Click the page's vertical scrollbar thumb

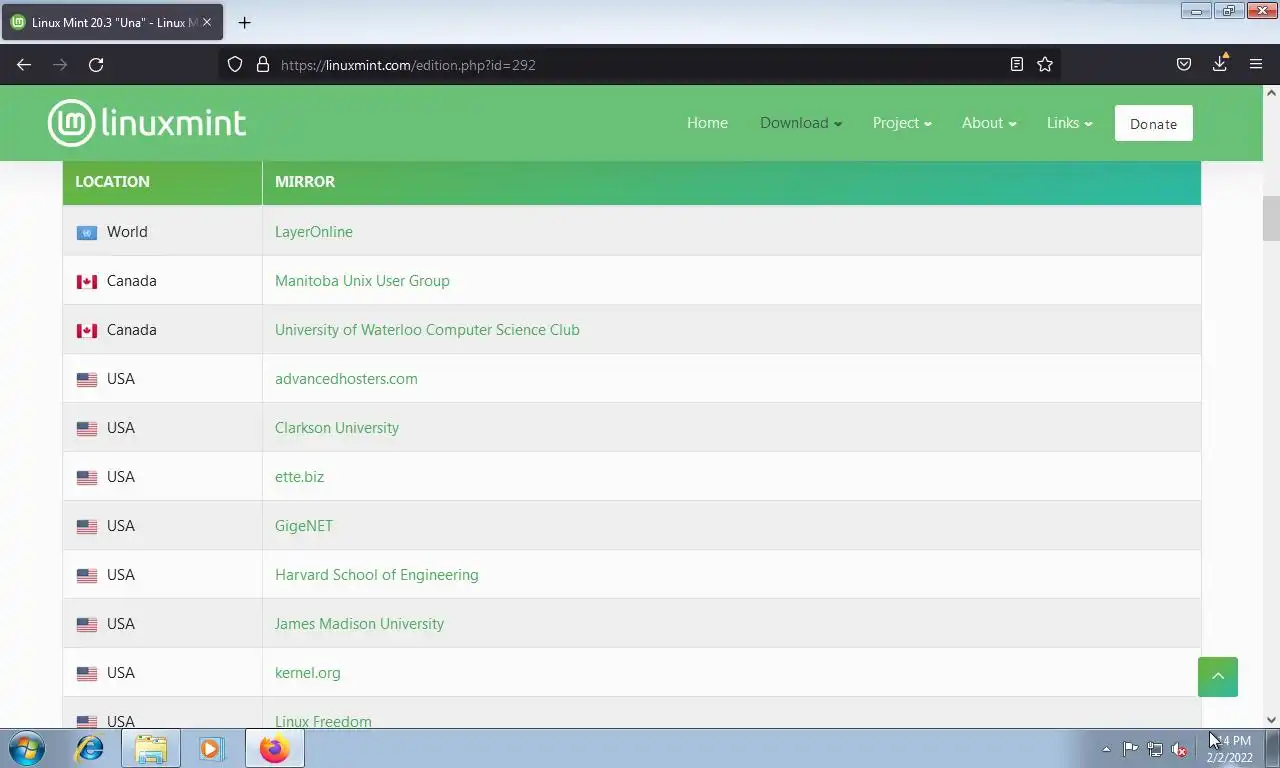[1271, 219]
